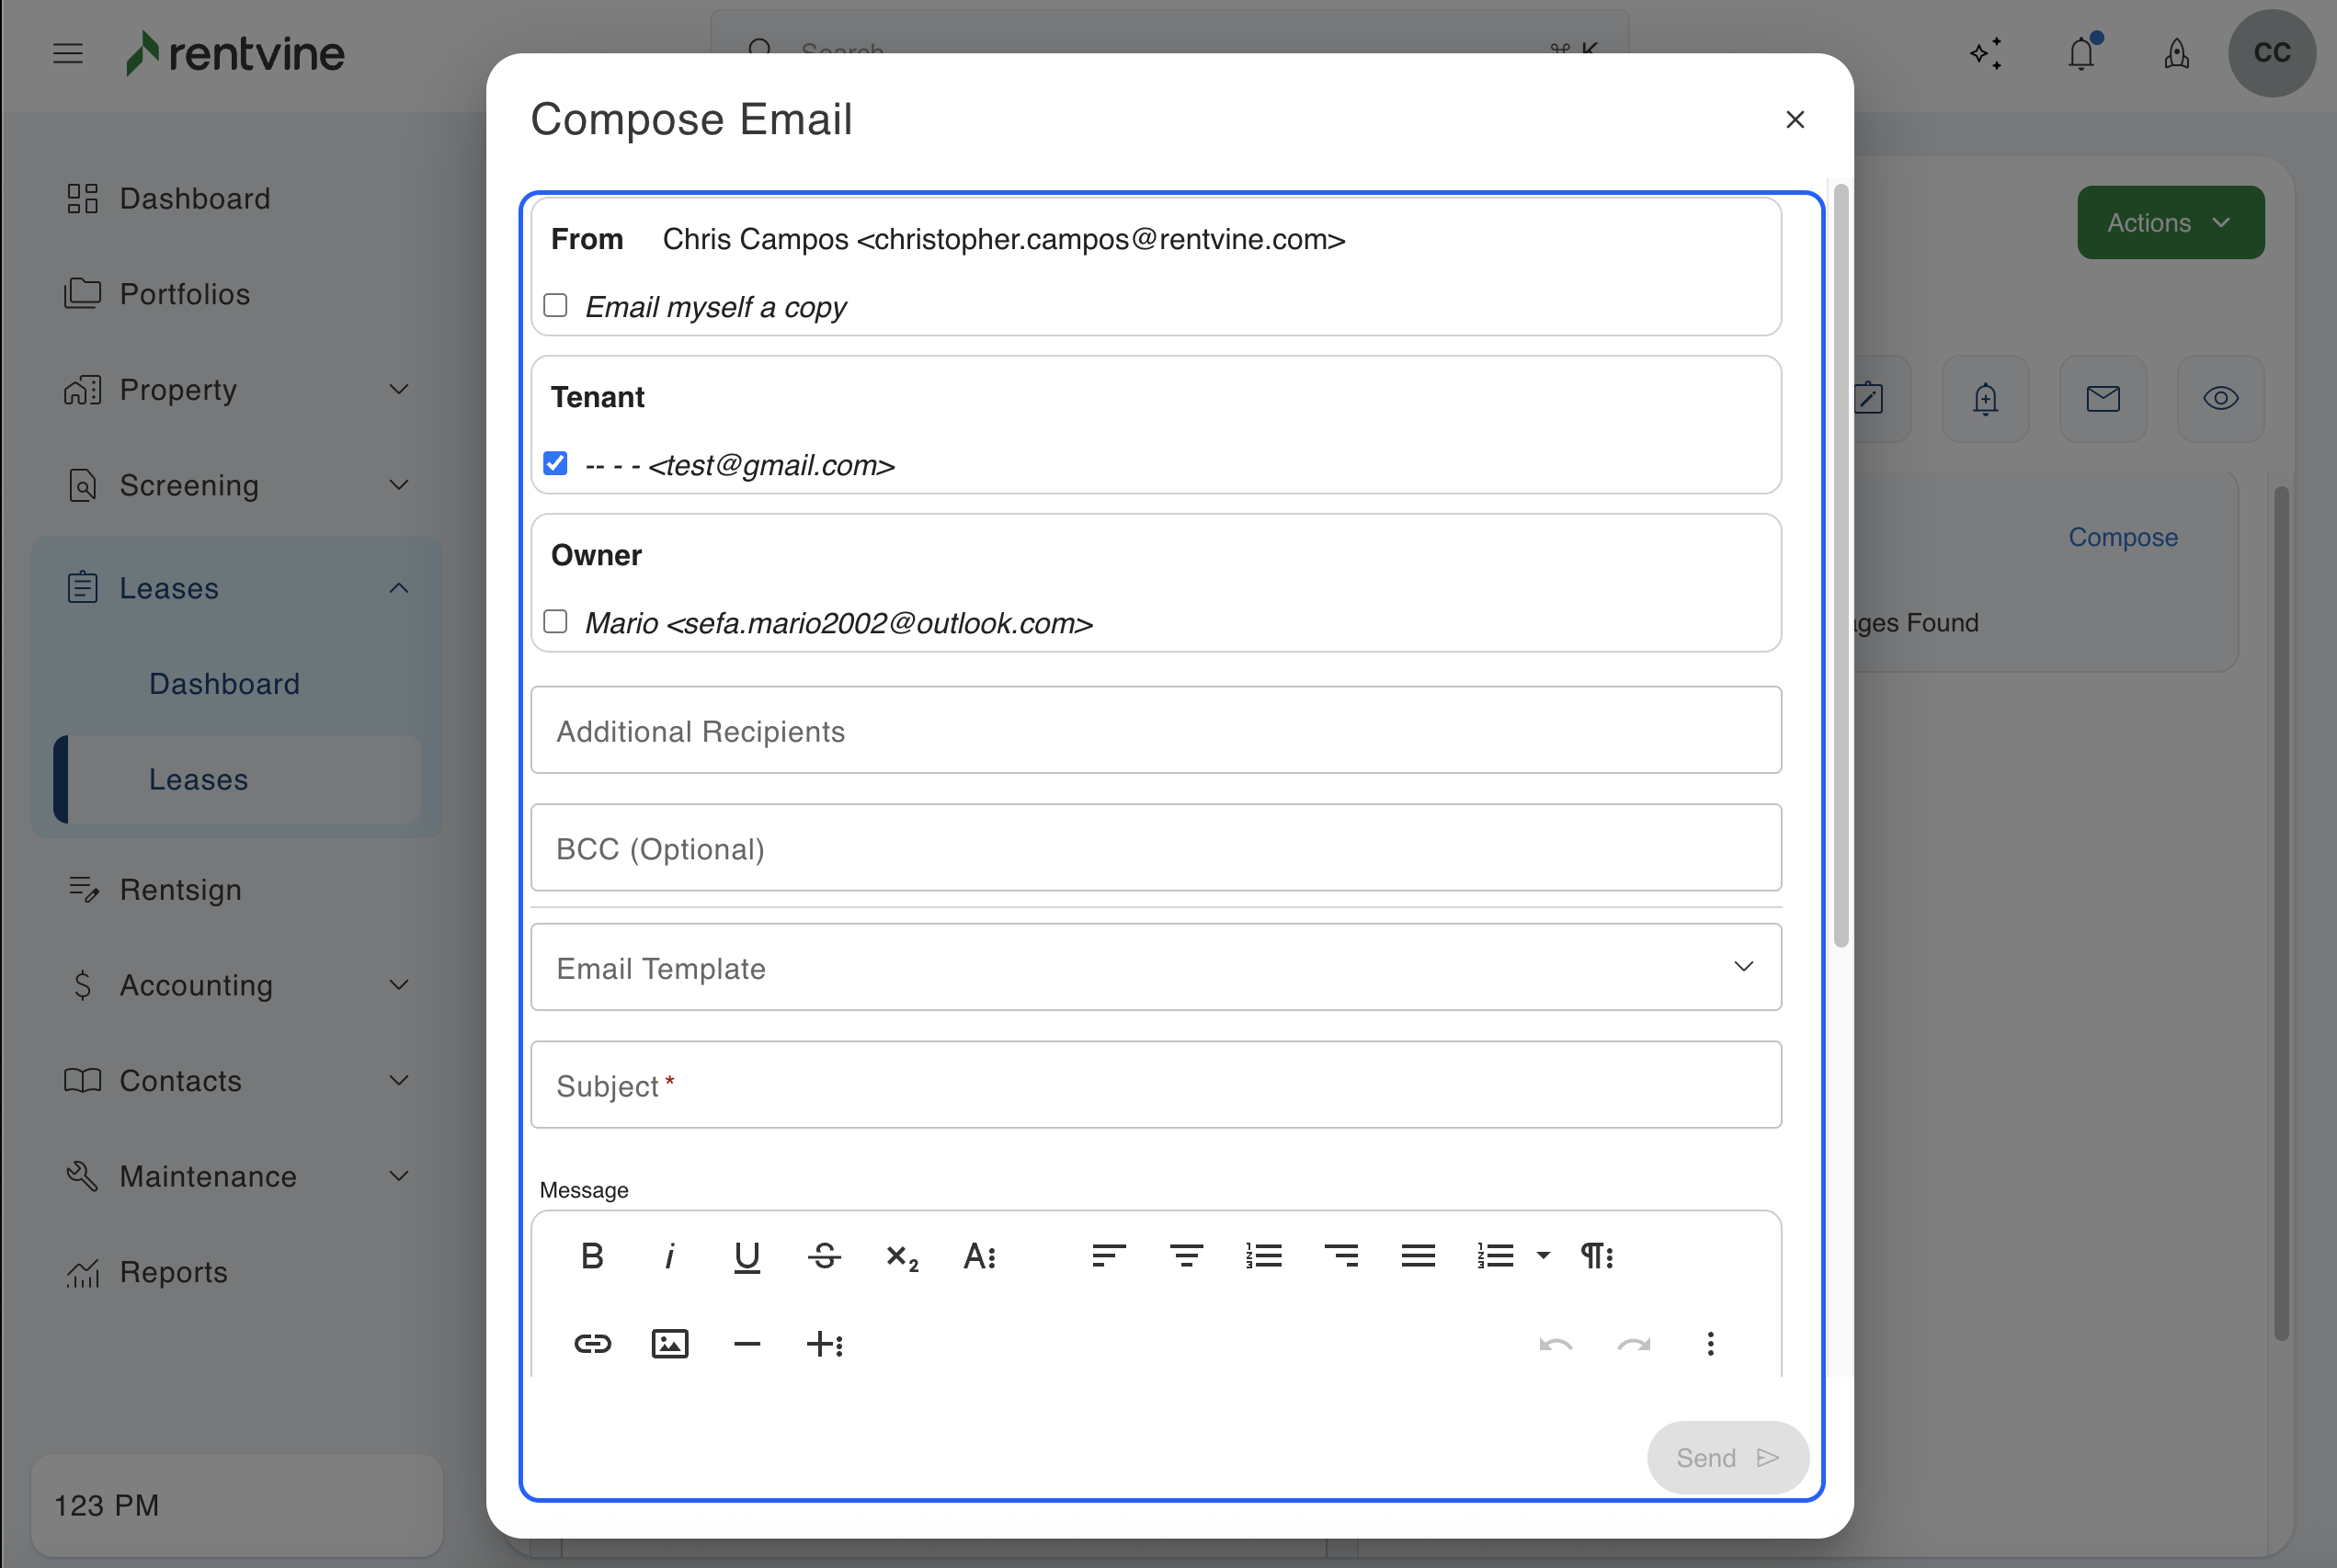Open the Email Template dropdown
This screenshot has height=1568, width=2337.
[x=1155, y=967]
